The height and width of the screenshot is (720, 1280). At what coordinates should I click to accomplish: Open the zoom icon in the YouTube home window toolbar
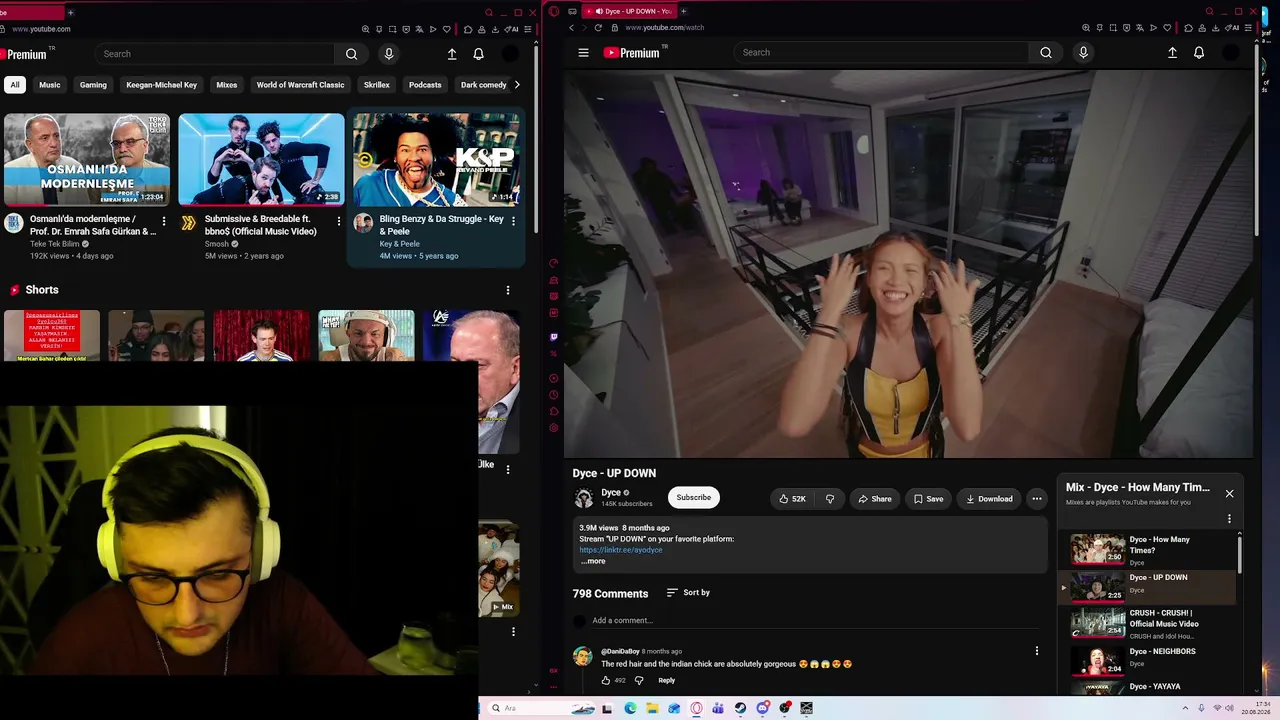click(x=366, y=29)
